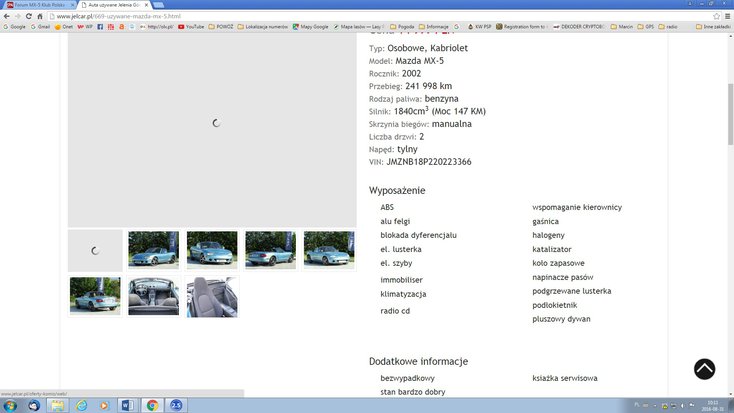The image size is (734, 413).
Task: Bookmark this page with the star icon
Action: tap(716, 16)
